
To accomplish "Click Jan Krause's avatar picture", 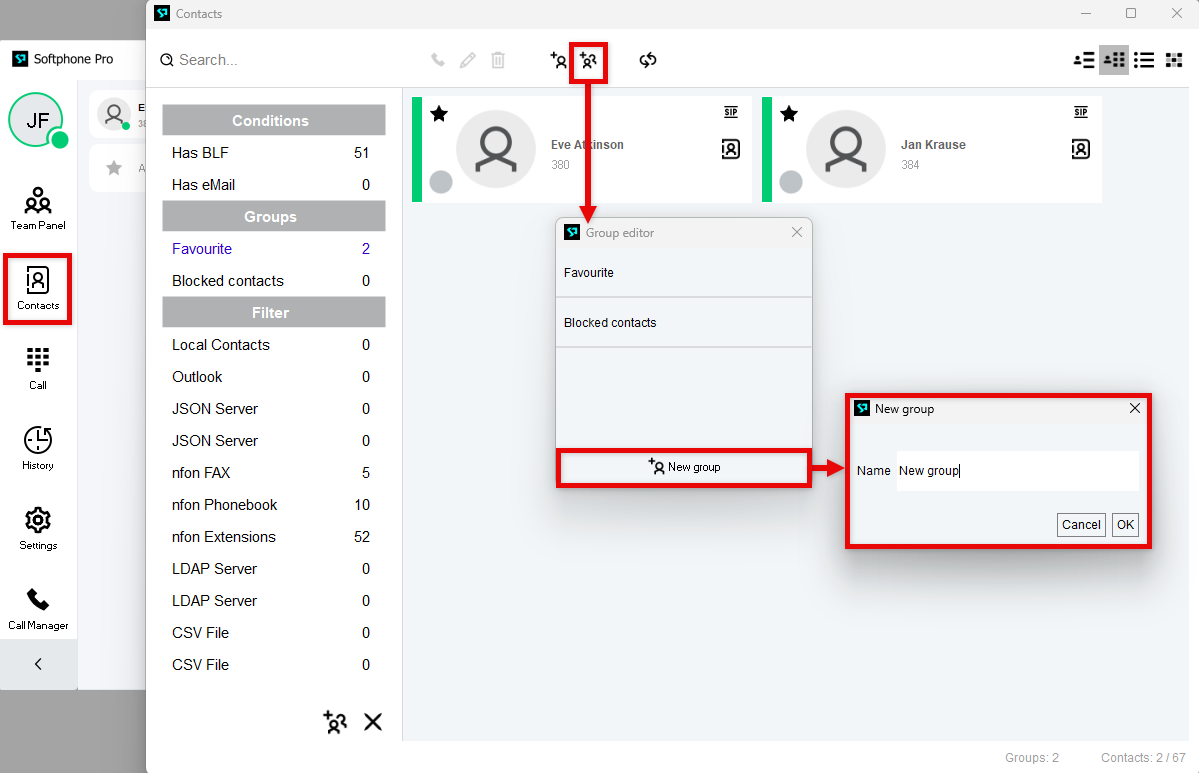I will pyautogui.click(x=846, y=148).
